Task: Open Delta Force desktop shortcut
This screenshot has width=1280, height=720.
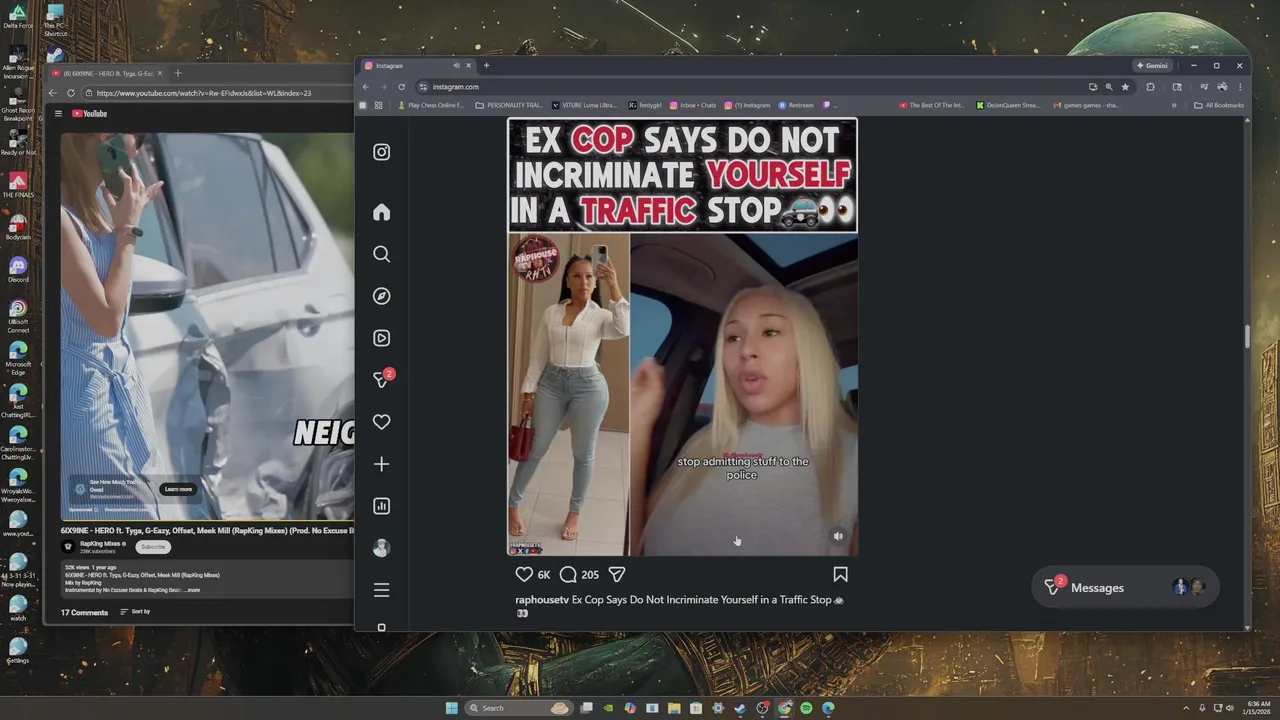Action: [18, 16]
